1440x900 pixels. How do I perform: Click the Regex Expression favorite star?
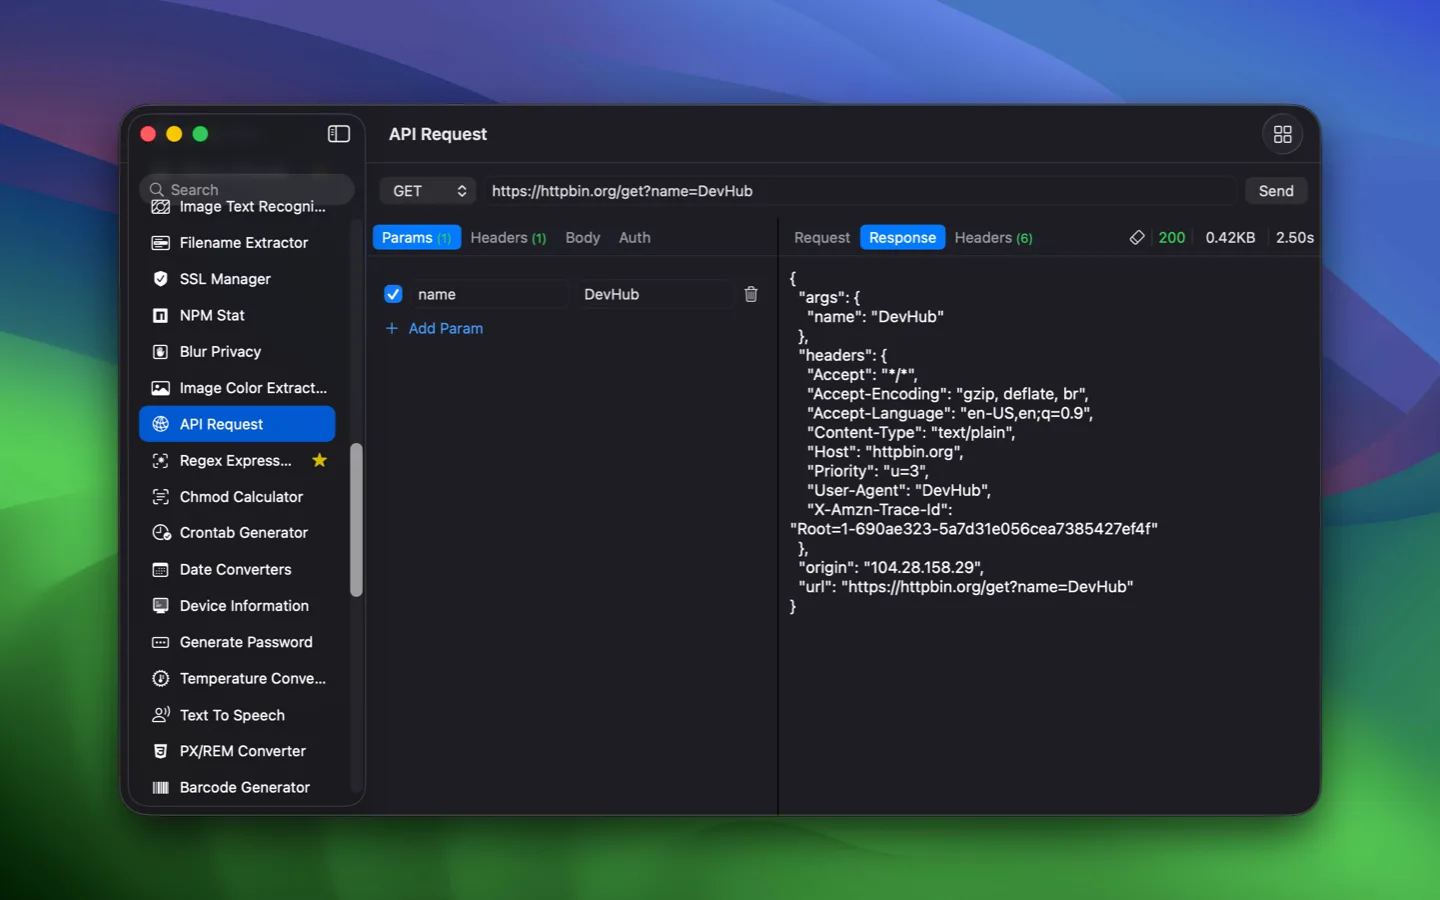(320, 460)
